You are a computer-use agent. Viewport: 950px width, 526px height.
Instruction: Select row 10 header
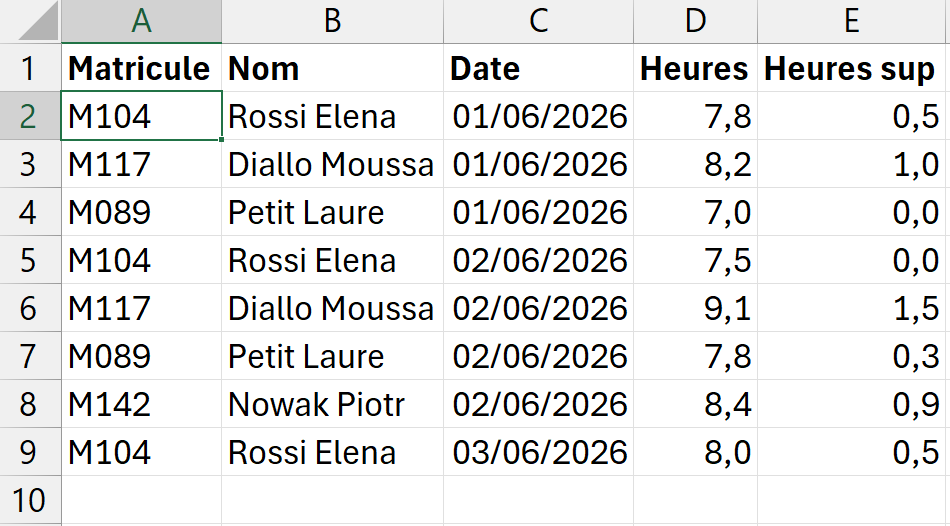pyautogui.click(x=30, y=500)
